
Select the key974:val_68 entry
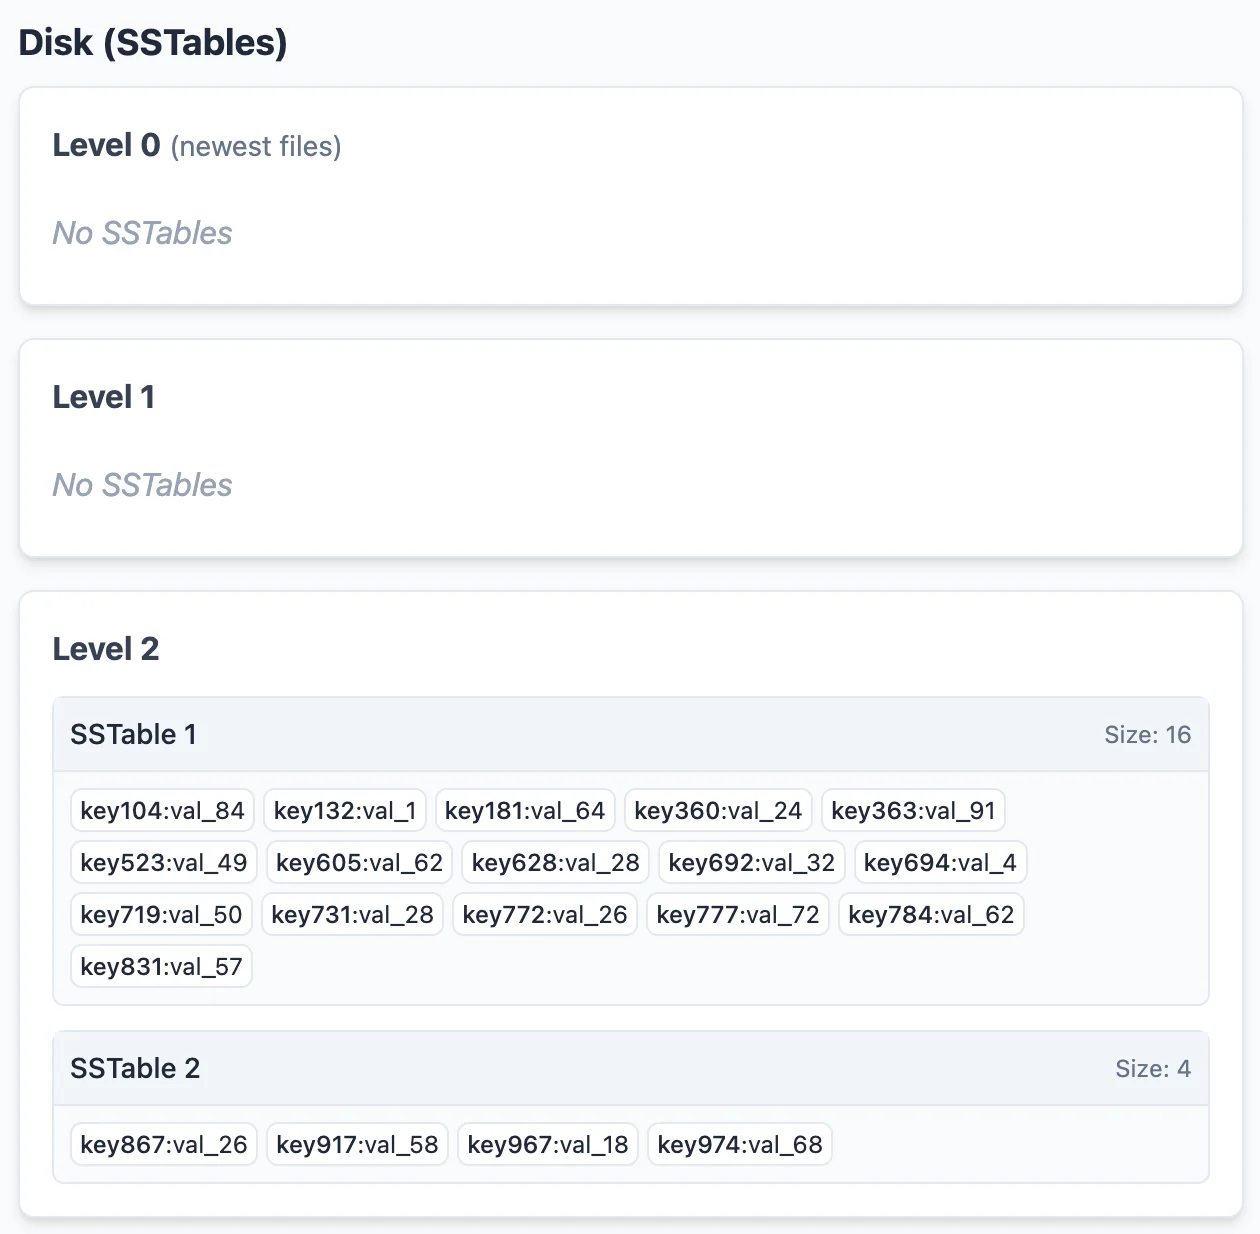click(x=740, y=1145)
